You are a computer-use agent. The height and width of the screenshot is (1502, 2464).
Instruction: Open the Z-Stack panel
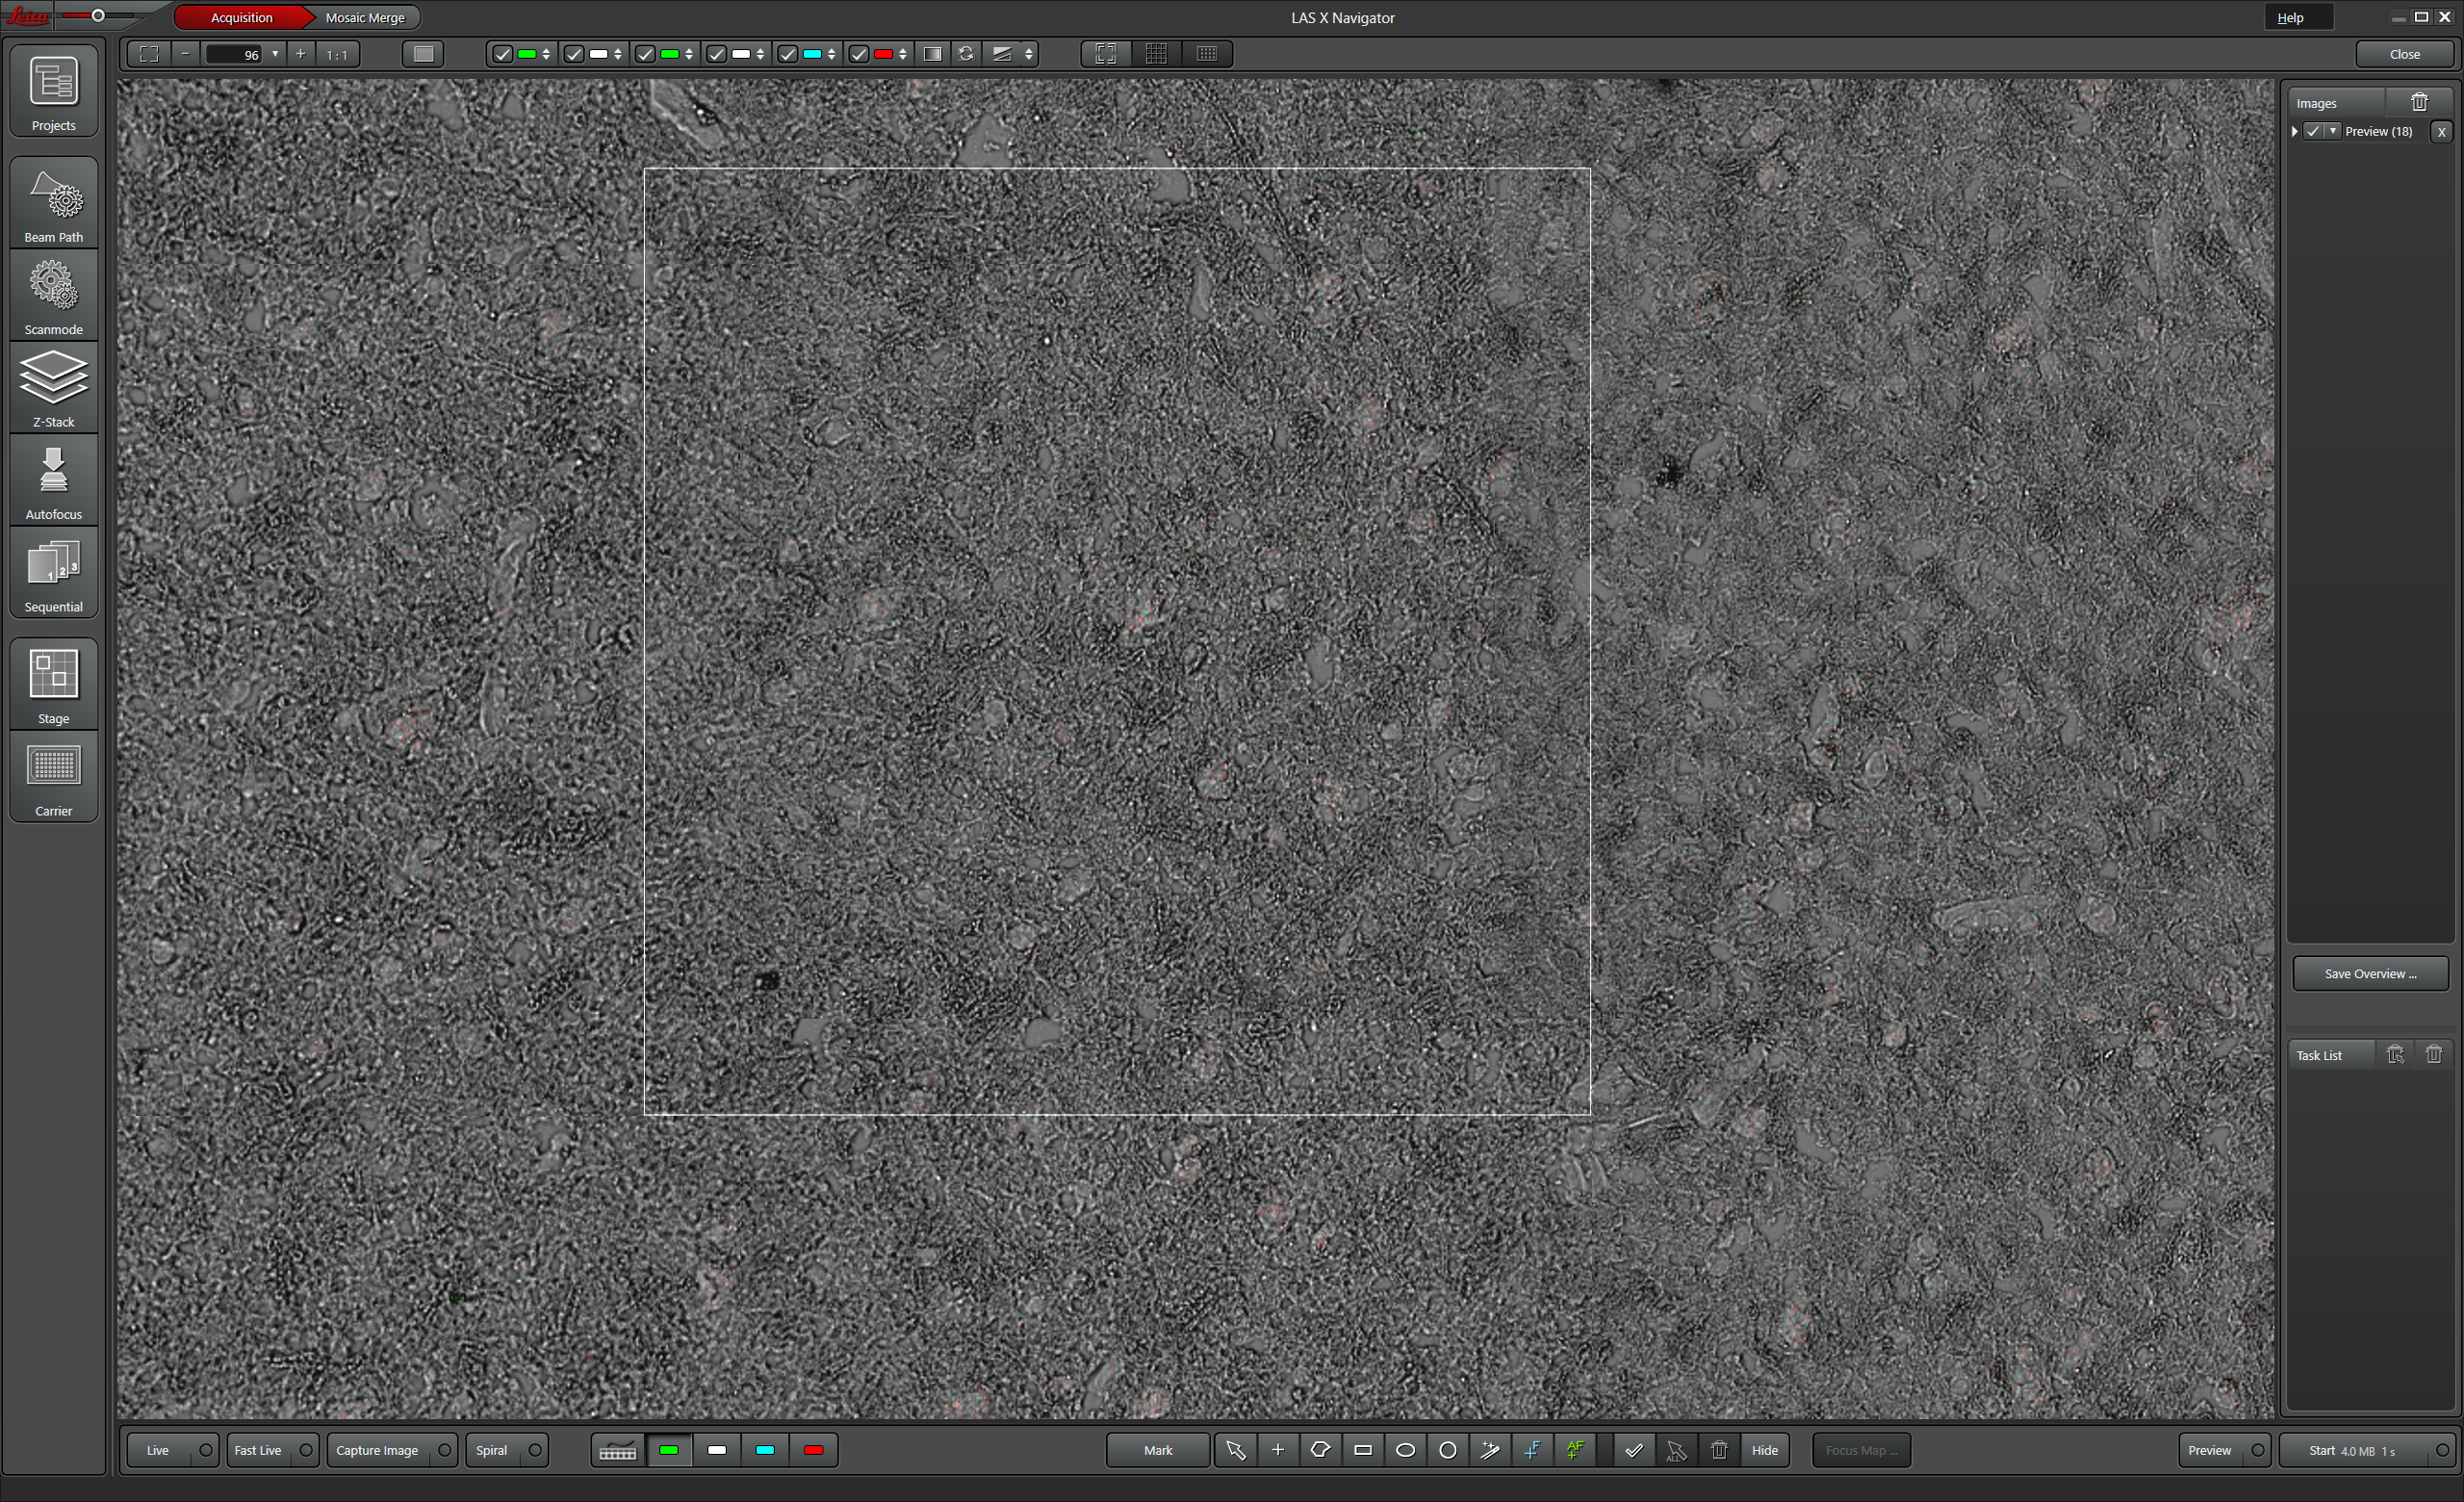[x=53, y=388]
